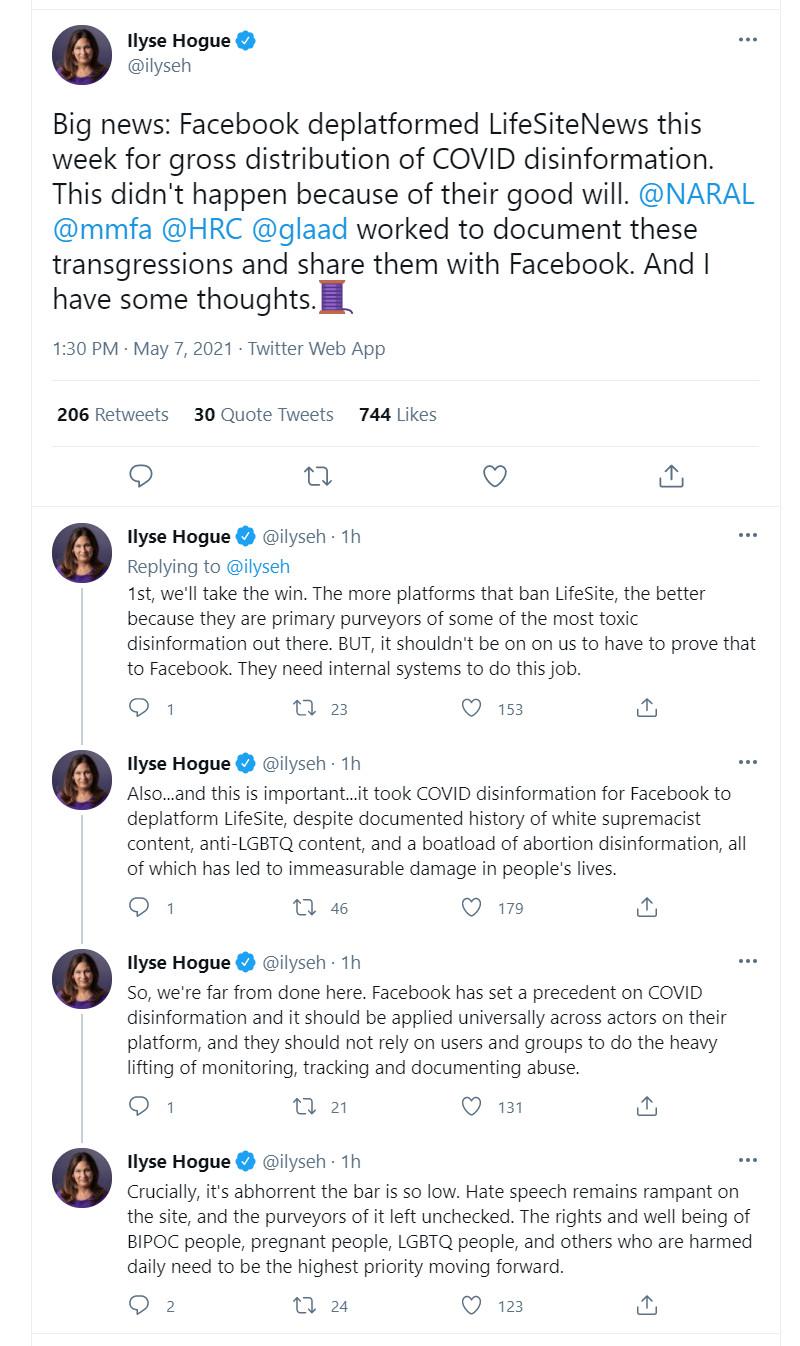
Task: Reply to the tweet with 131 likes
Action: 140,1106
